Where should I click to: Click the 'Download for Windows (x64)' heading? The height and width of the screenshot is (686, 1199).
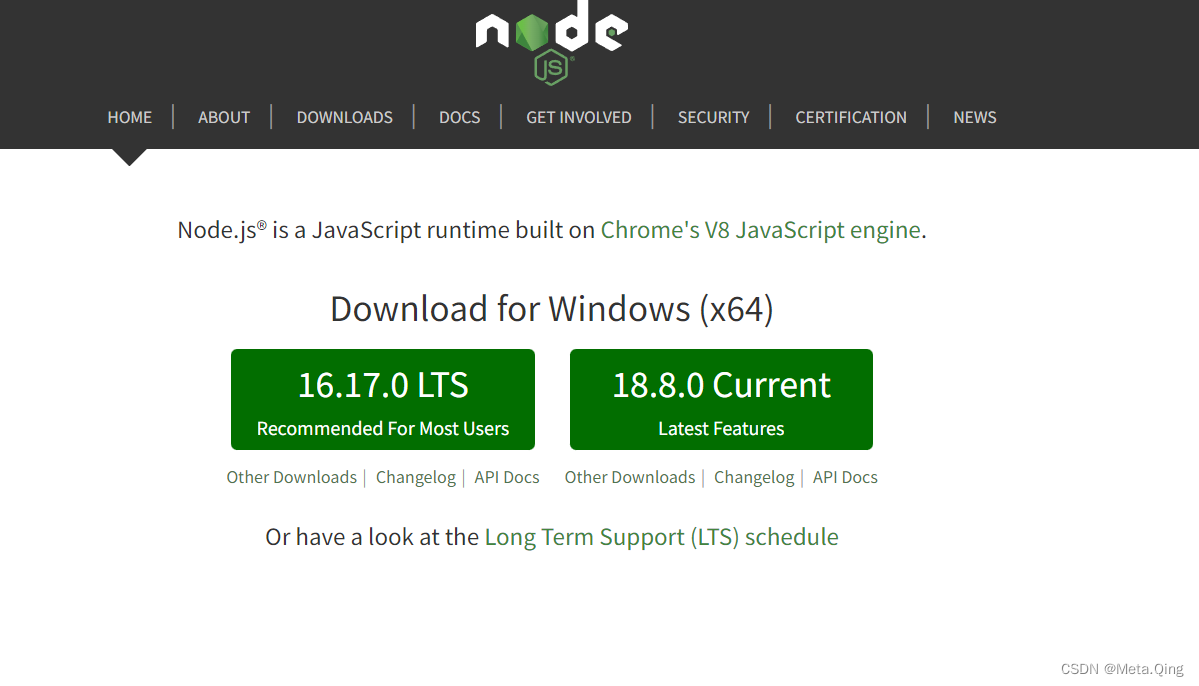tap(551, 309)
